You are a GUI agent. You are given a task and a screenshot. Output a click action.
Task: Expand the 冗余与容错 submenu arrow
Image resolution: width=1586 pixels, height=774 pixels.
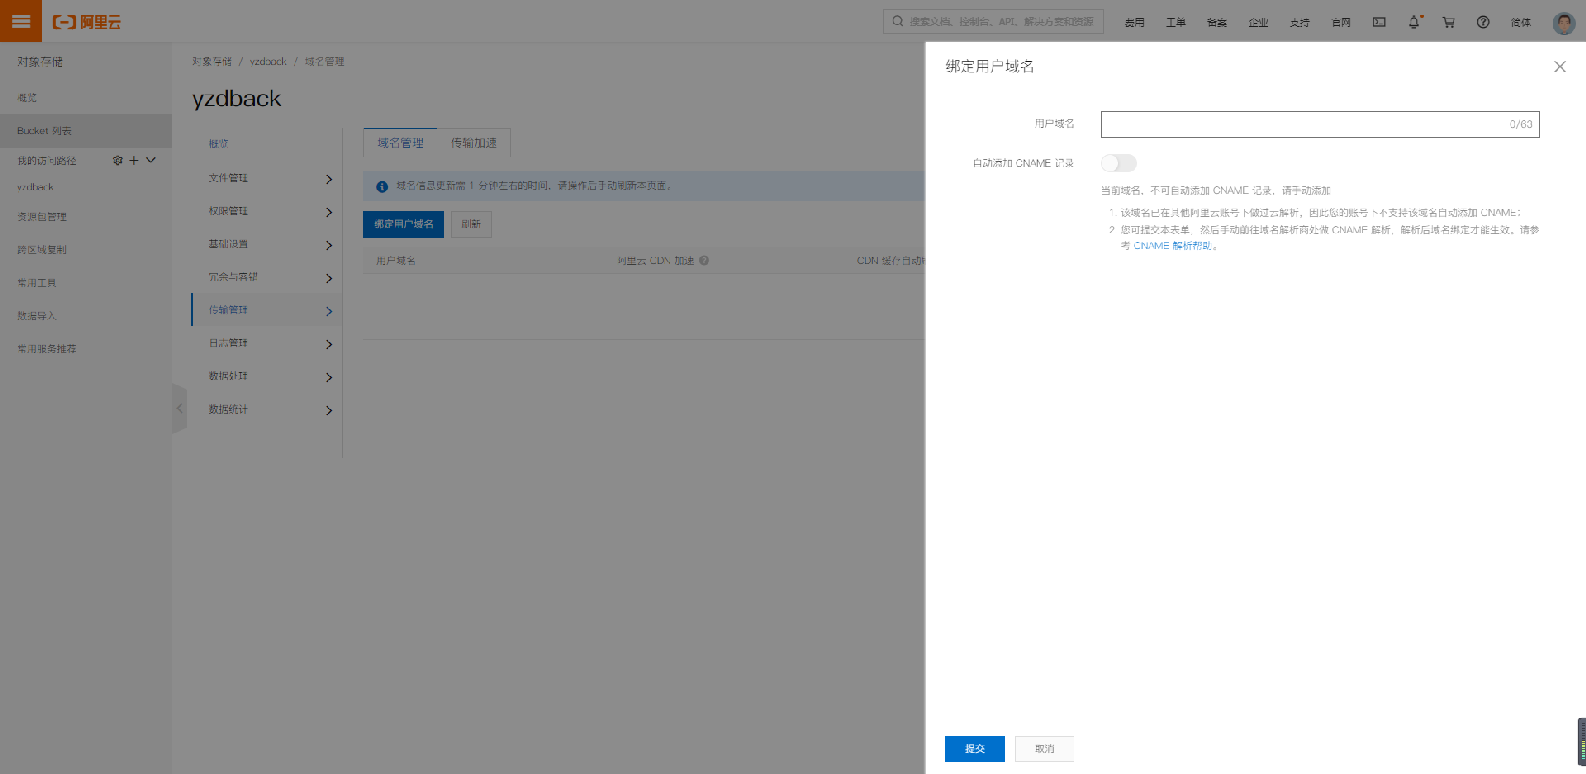click(329, 278)
